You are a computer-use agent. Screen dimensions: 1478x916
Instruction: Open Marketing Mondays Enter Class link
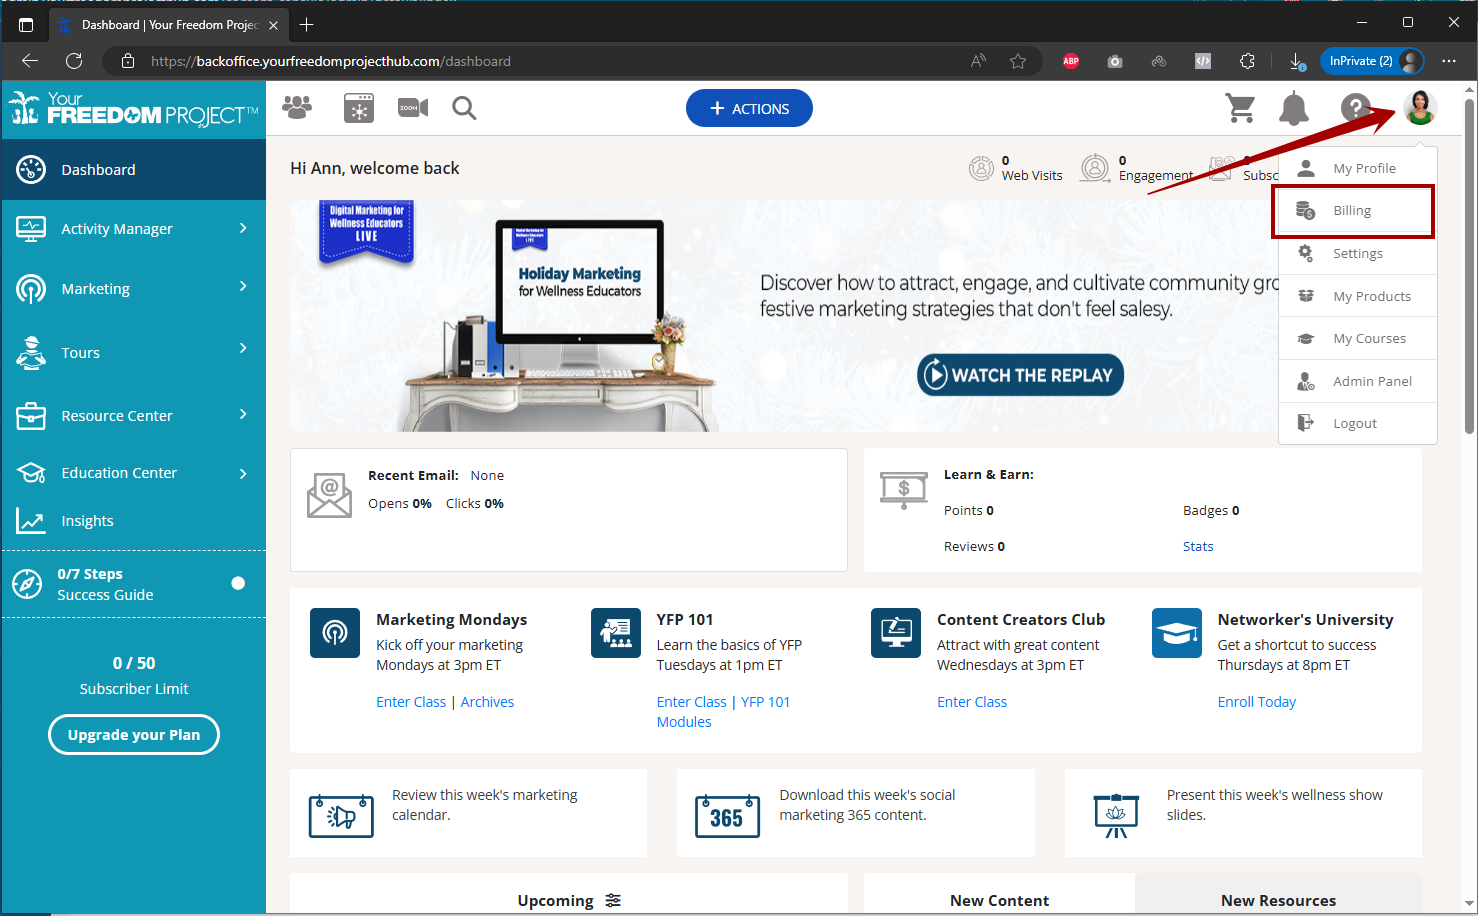(x=411, y=702)
